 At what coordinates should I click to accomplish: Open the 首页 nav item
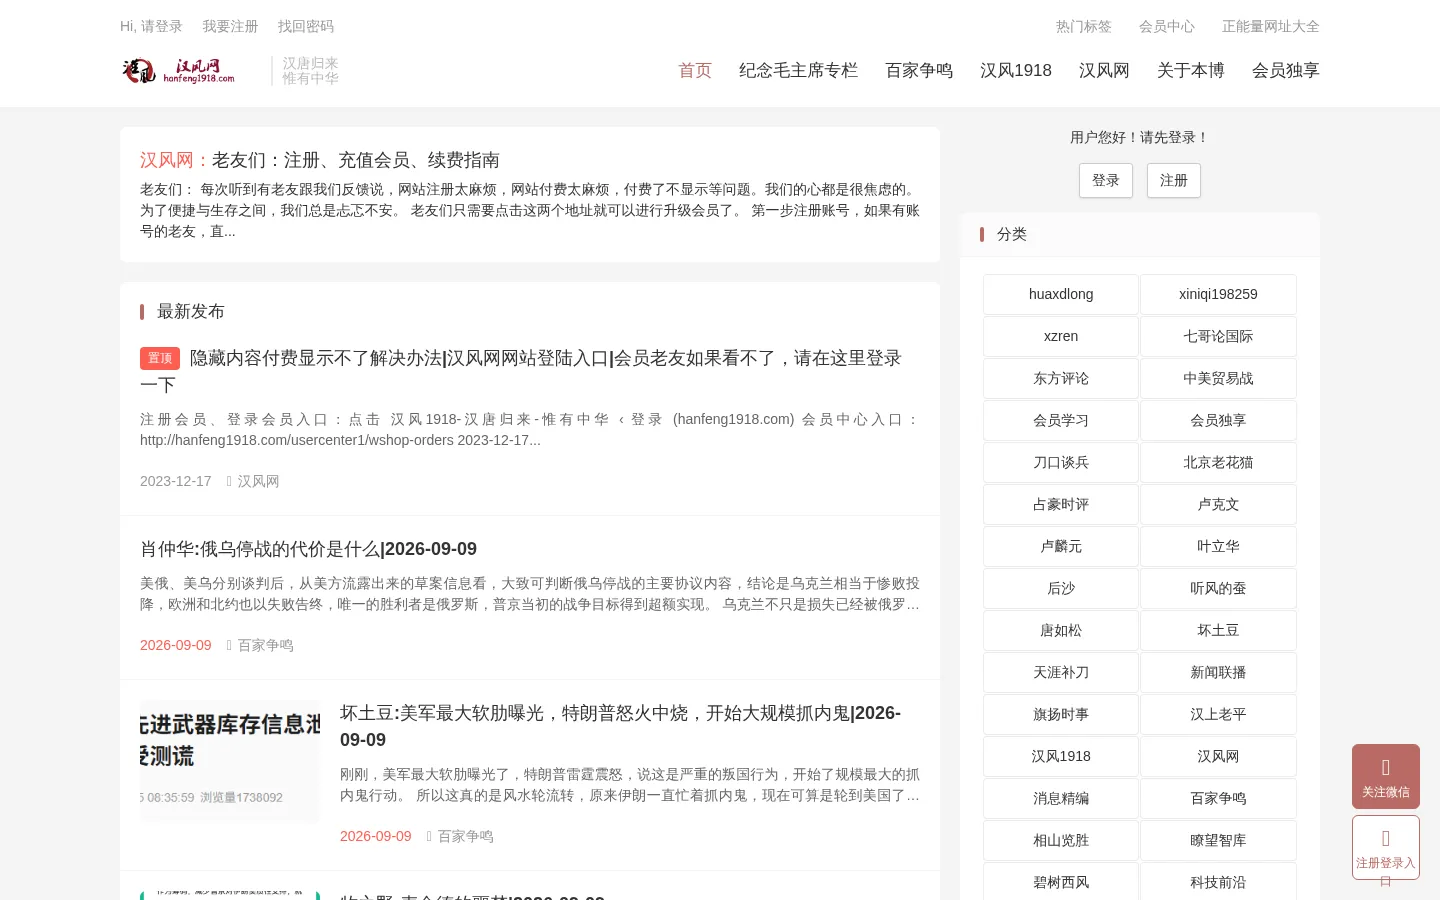[x=695, y=71]
